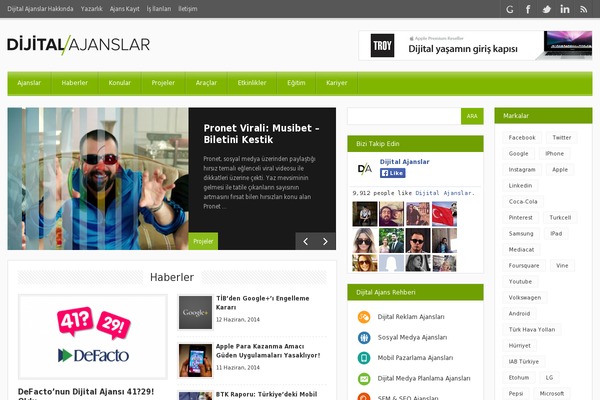Click the Dijital Reklam Ajansları orange icon

pos(364,317)
